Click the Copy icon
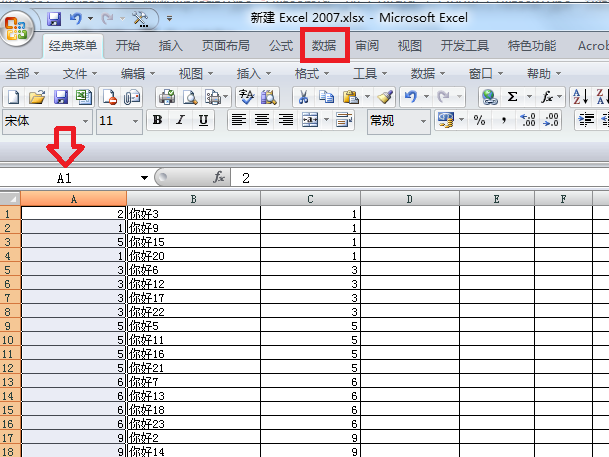This screenshot has height=457, width=609. pyautogui.click(x=327, y=97)
